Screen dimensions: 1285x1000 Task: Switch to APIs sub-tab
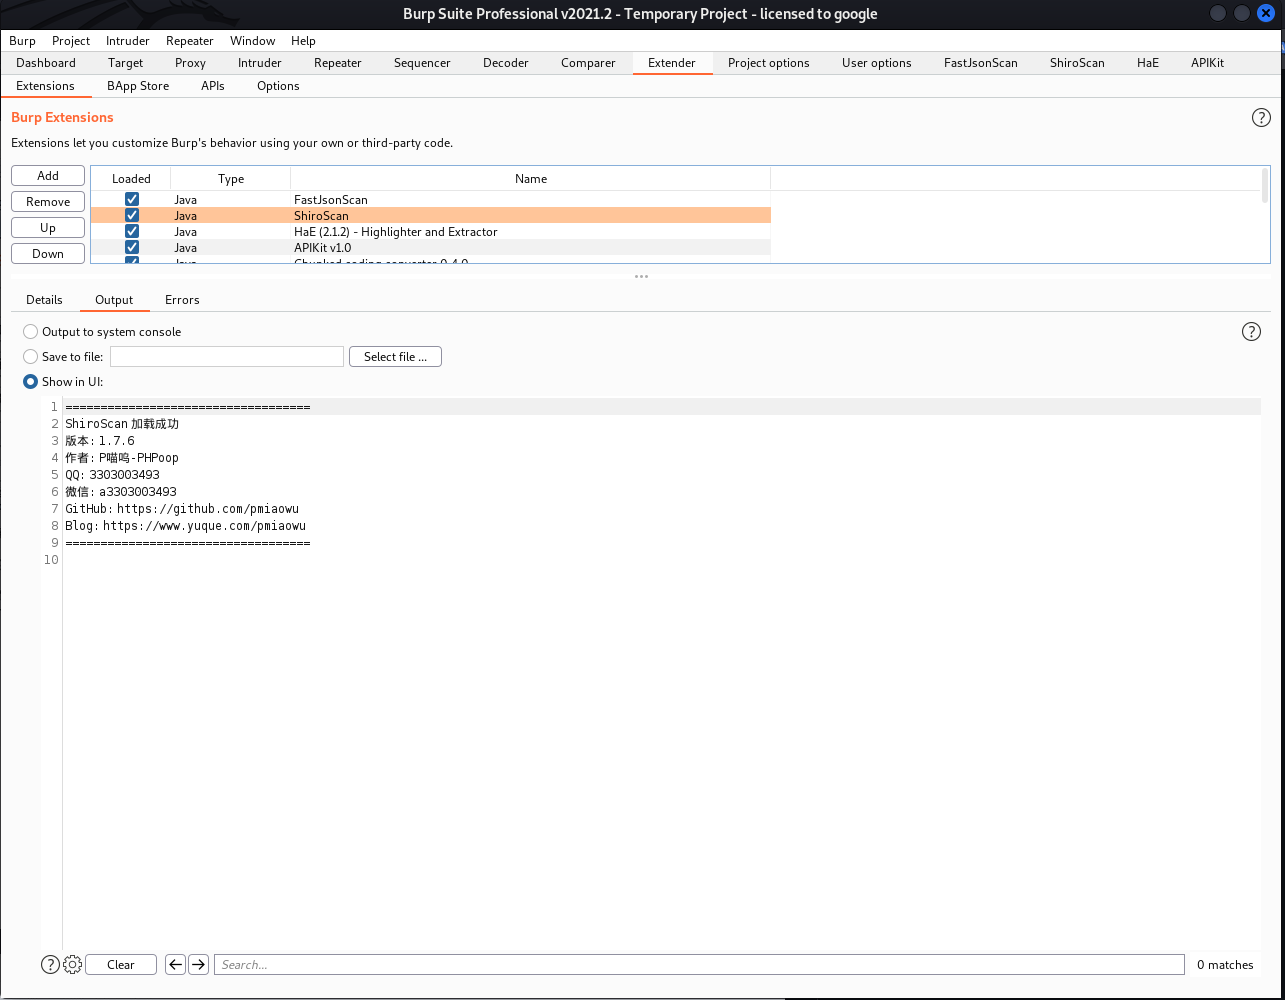pyautogui.click(x=213, y=86)
